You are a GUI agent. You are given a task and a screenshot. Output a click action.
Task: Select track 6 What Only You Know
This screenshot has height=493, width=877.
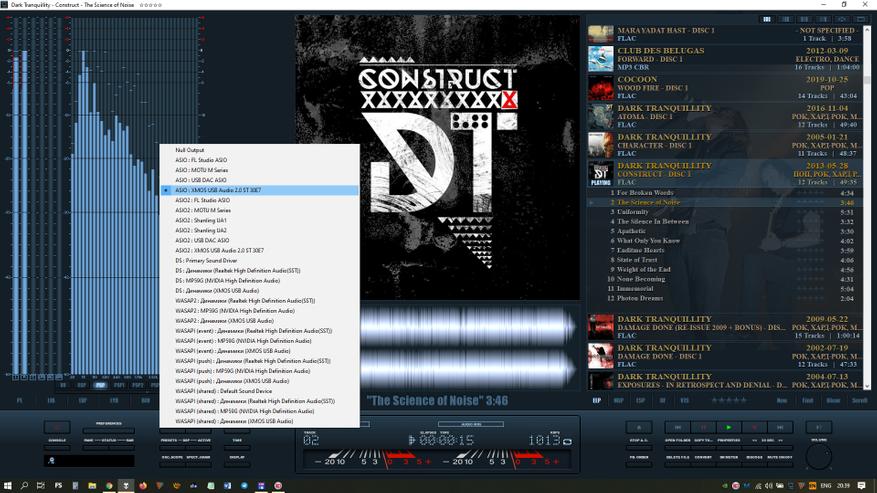725,241
